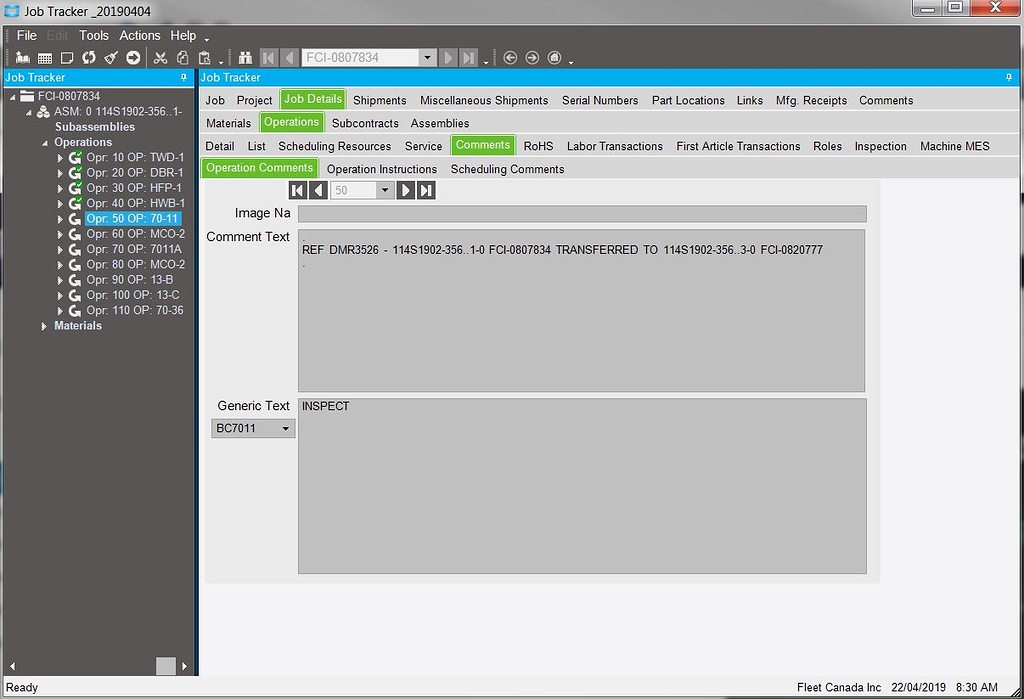Click the back navigation arrow icon

511,57
